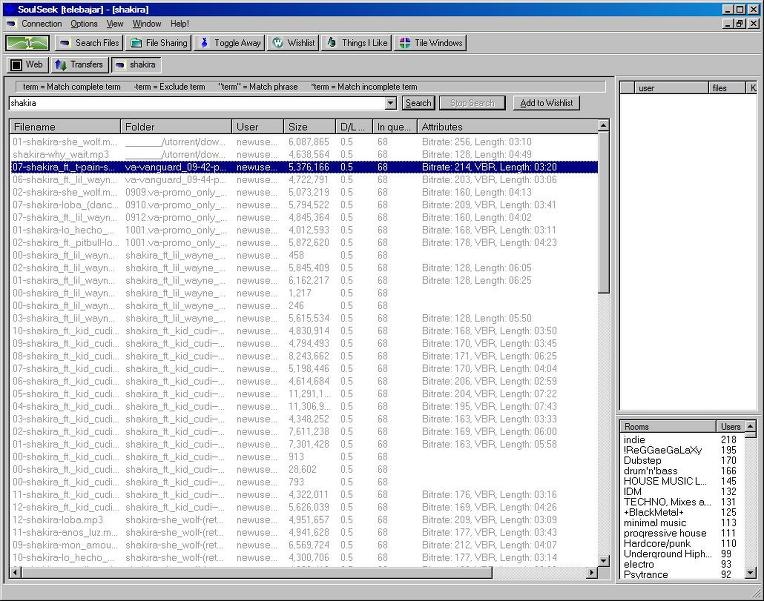Select the Hardcore/punk room
Image resolution: width=764 pixels, height=601 pixels.
(x=682, y=543)
